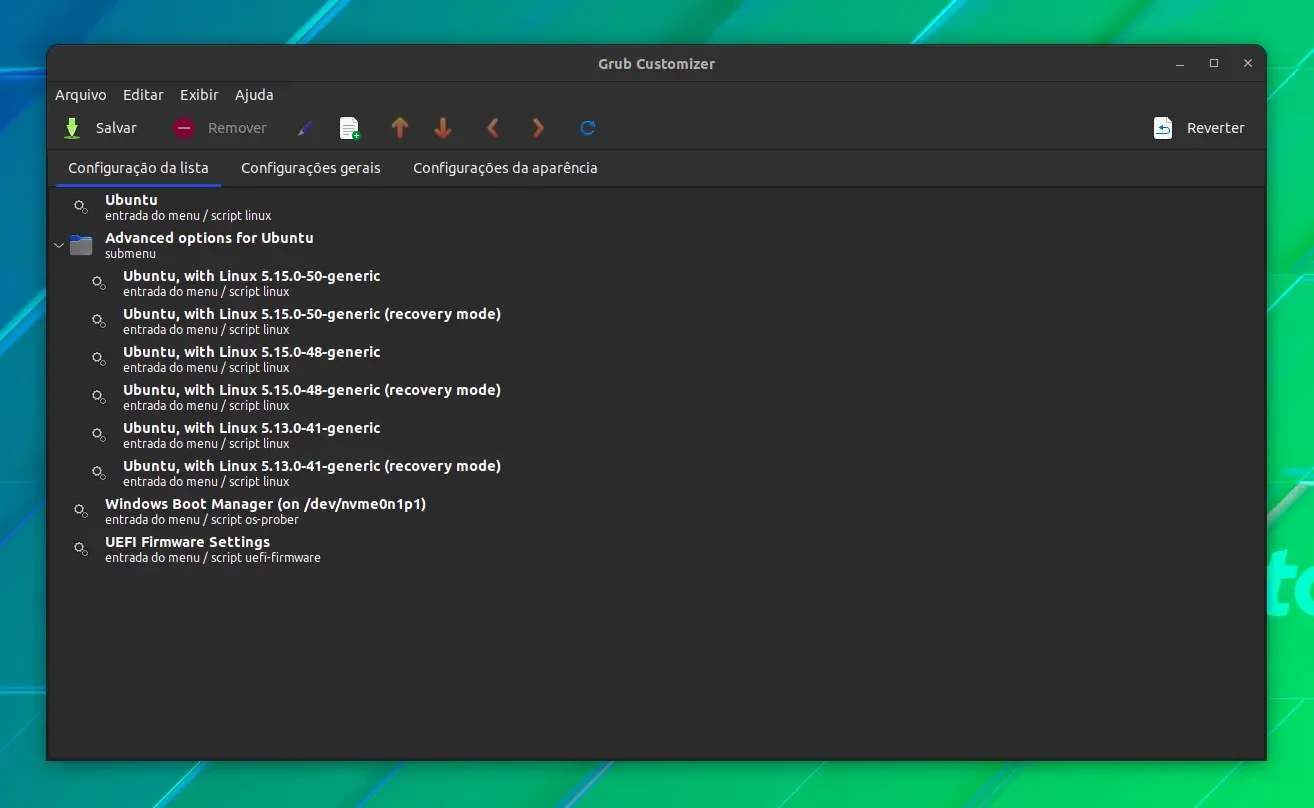Click gear icon of 5.15.0-48-generic recovery entry
Viewport: 1314px width, 808px height.
coord(99,397)
